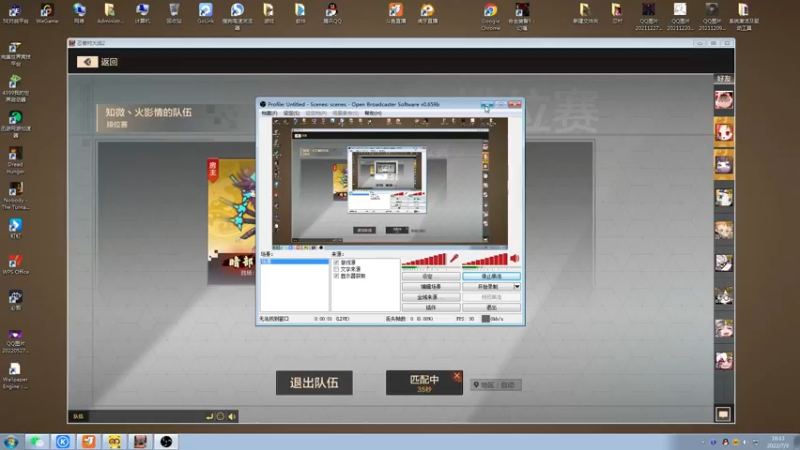Select the second friend avatar with red hair

tap(723, 133)
